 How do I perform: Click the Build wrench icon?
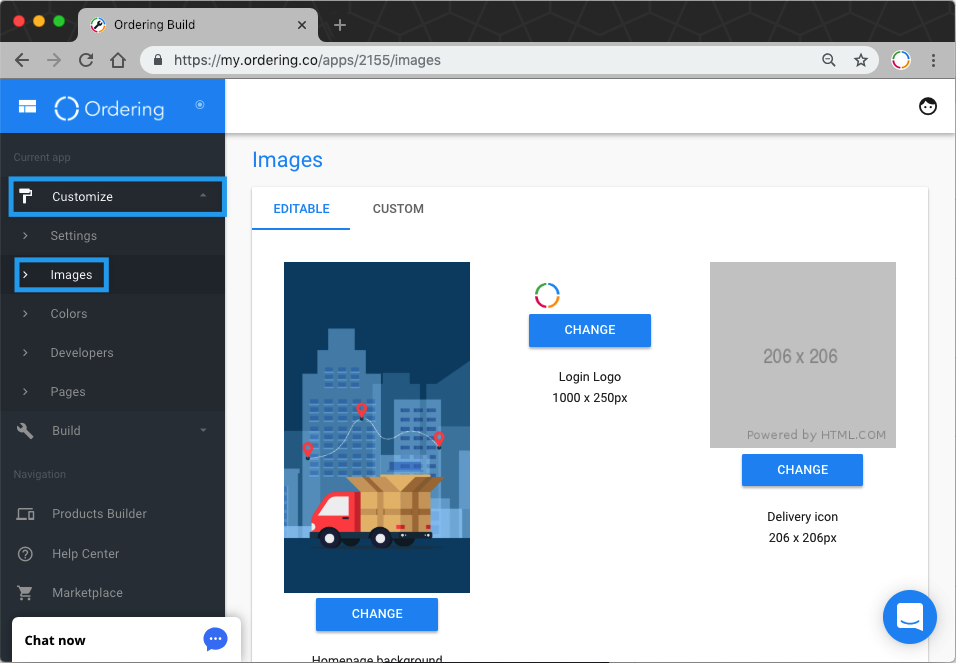[x=25, y=431]
